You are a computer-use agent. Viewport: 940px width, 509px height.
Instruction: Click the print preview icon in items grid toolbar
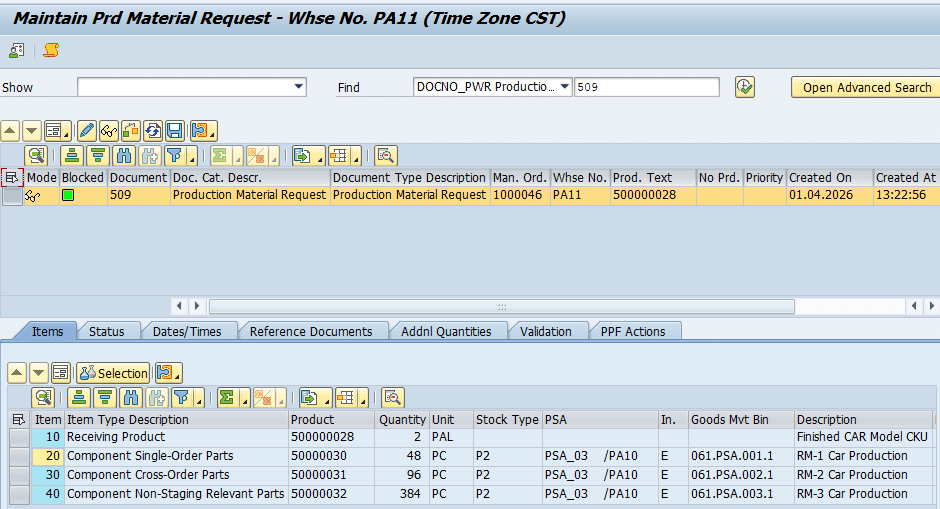coord(391,397)
